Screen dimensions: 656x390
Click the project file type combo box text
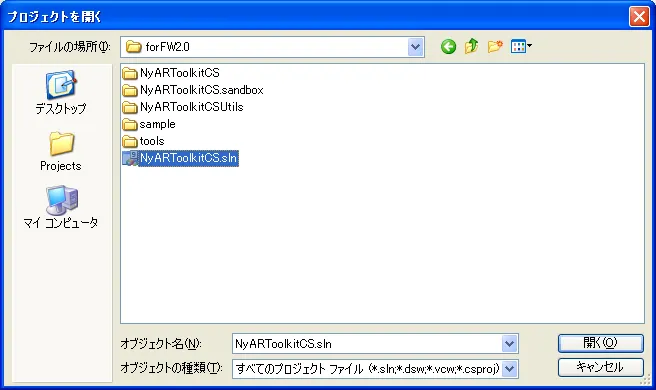(x=367, y=369)
